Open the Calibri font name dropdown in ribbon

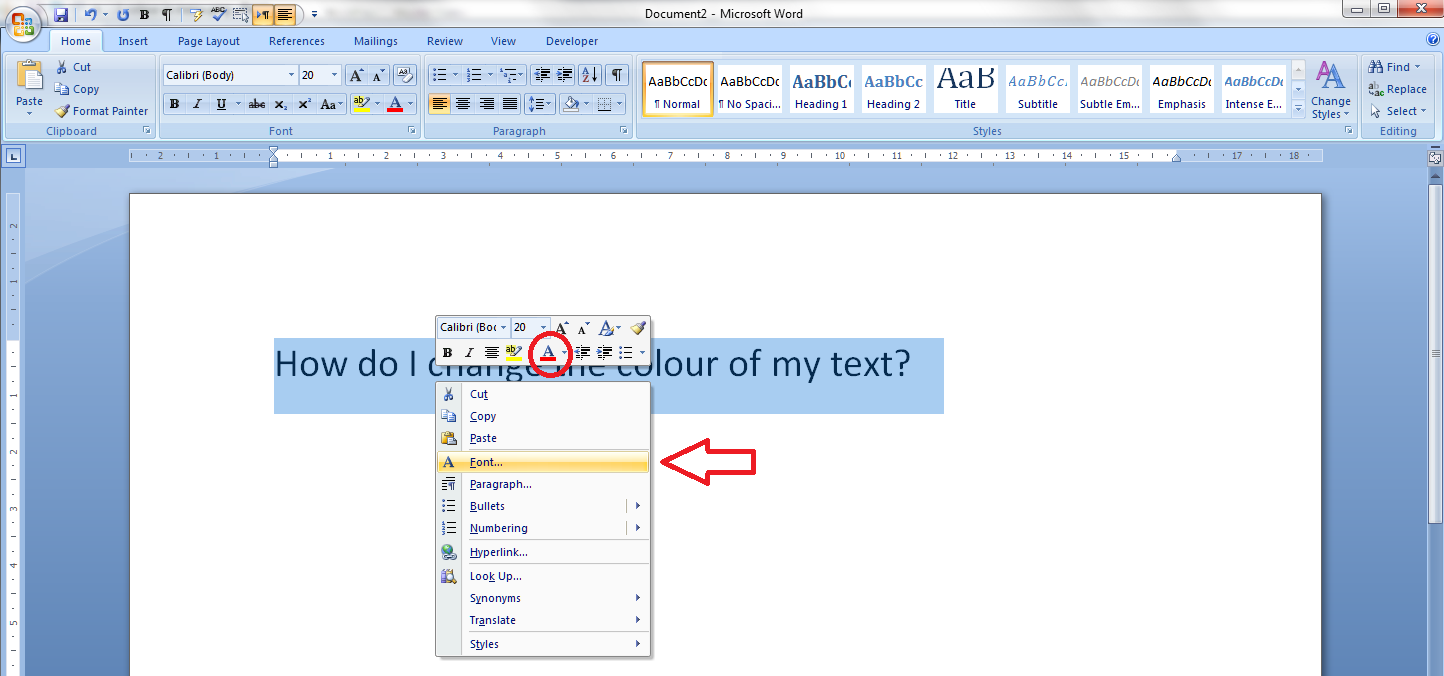tap(291, 75)
